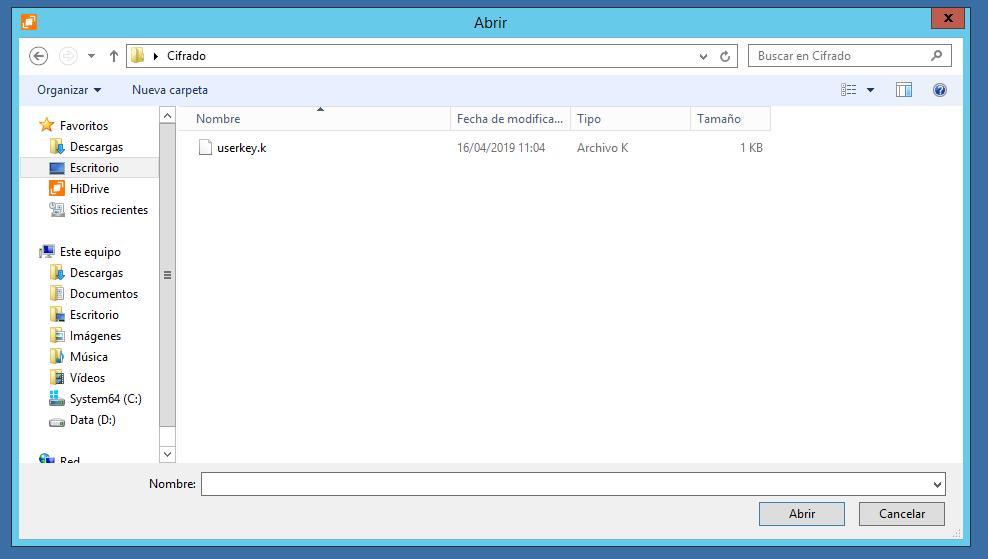
Task: Click the Música folder icon
Action: [57, 357]
